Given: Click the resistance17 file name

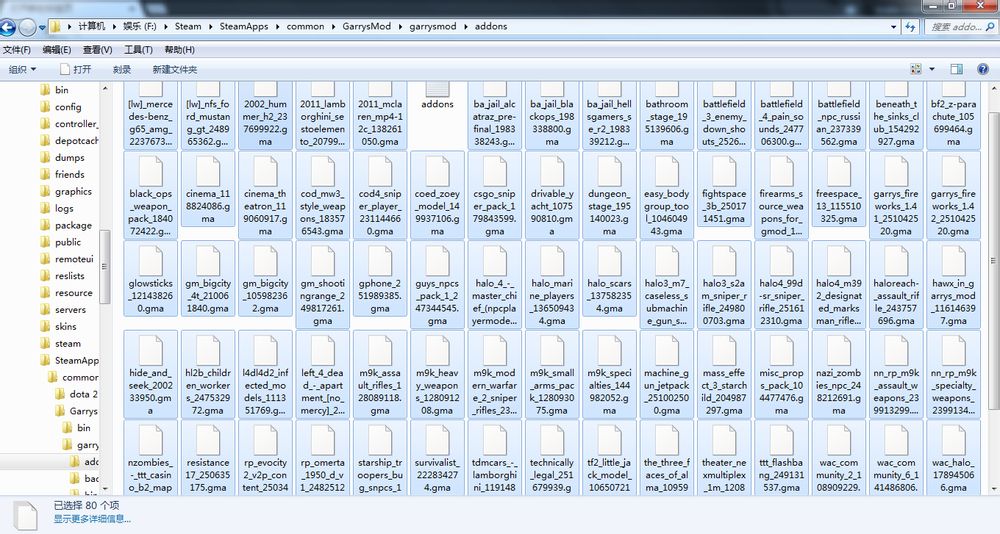Looking at the screenshot, I should click(x=208, y=475).
